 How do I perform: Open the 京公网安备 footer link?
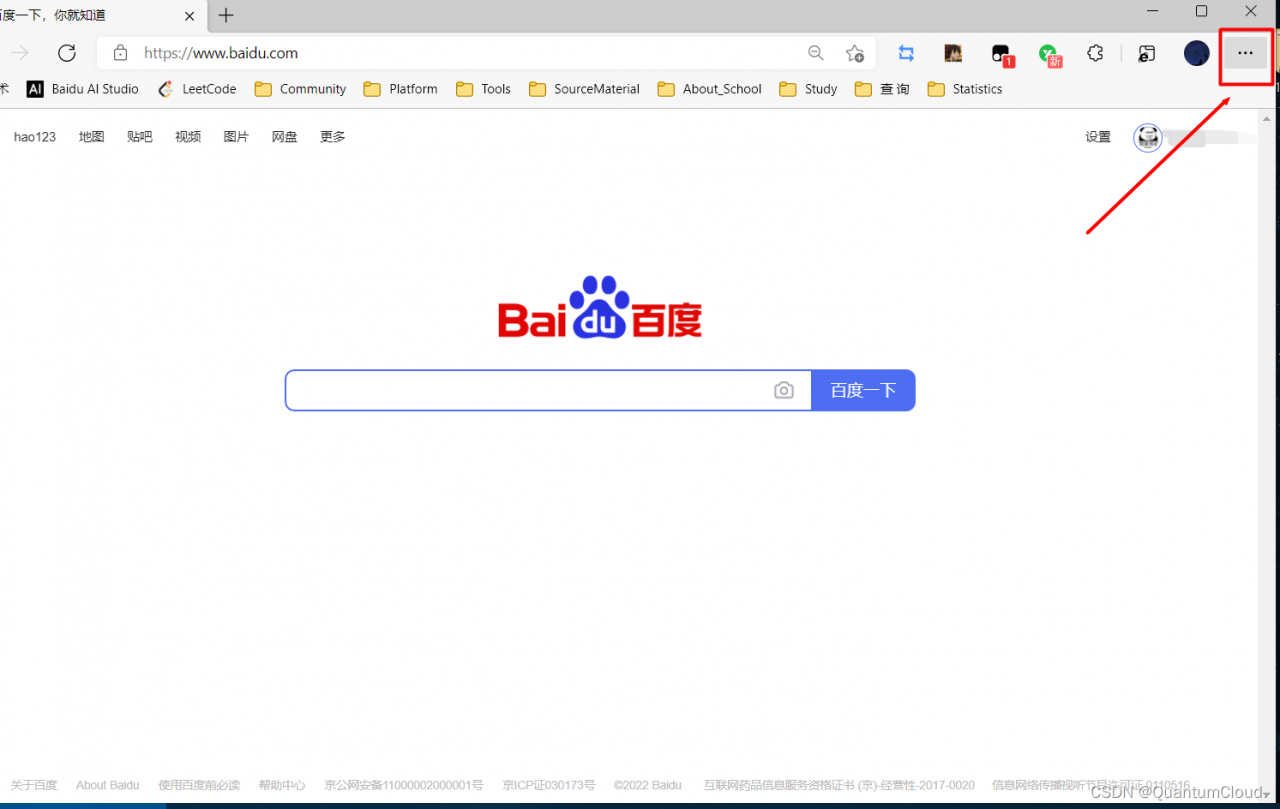pyautogui.click(x=404, y=785)
